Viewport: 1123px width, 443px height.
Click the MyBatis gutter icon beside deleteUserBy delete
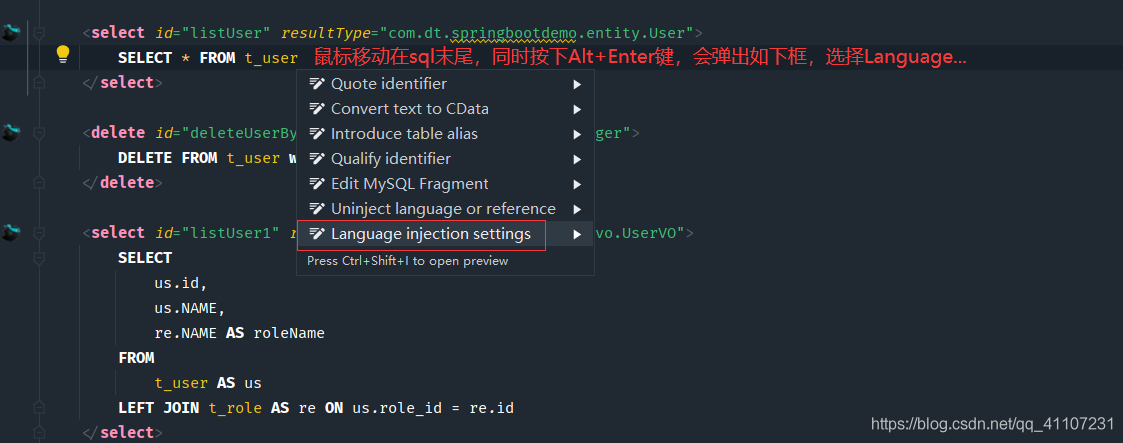[x=11, y=132]
